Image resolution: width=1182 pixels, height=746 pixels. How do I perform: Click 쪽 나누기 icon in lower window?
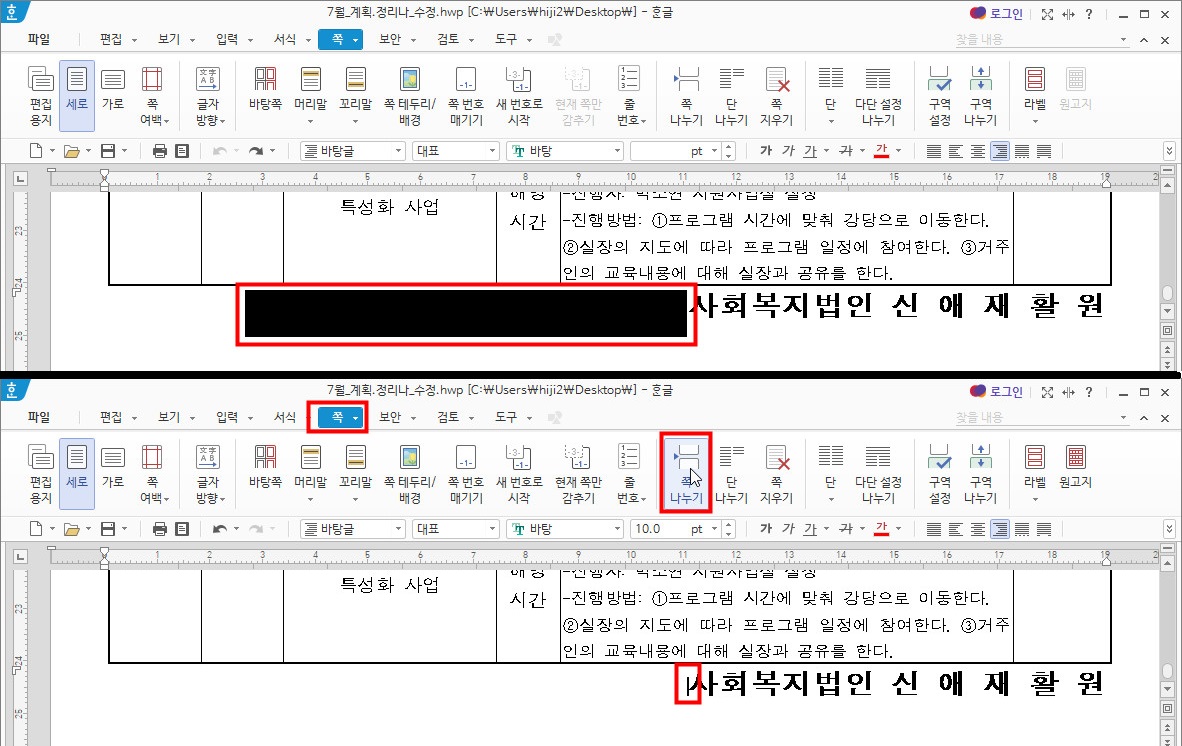686,474
